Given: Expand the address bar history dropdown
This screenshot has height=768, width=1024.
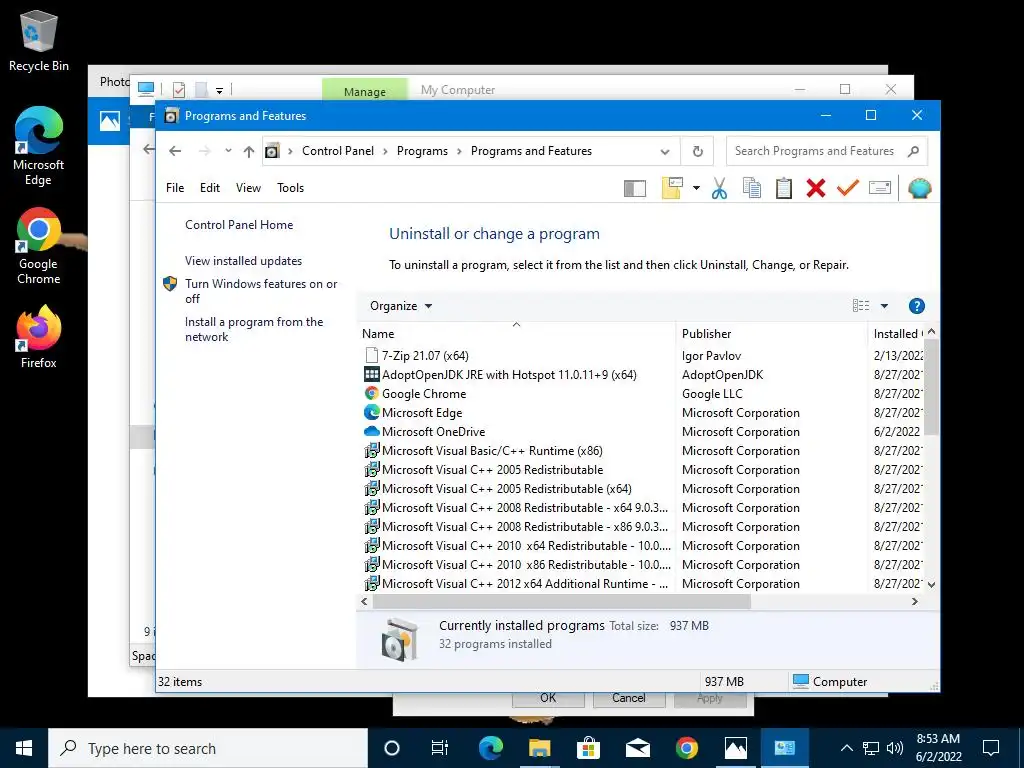Looking at the screenshot, I should click(665, 152).
